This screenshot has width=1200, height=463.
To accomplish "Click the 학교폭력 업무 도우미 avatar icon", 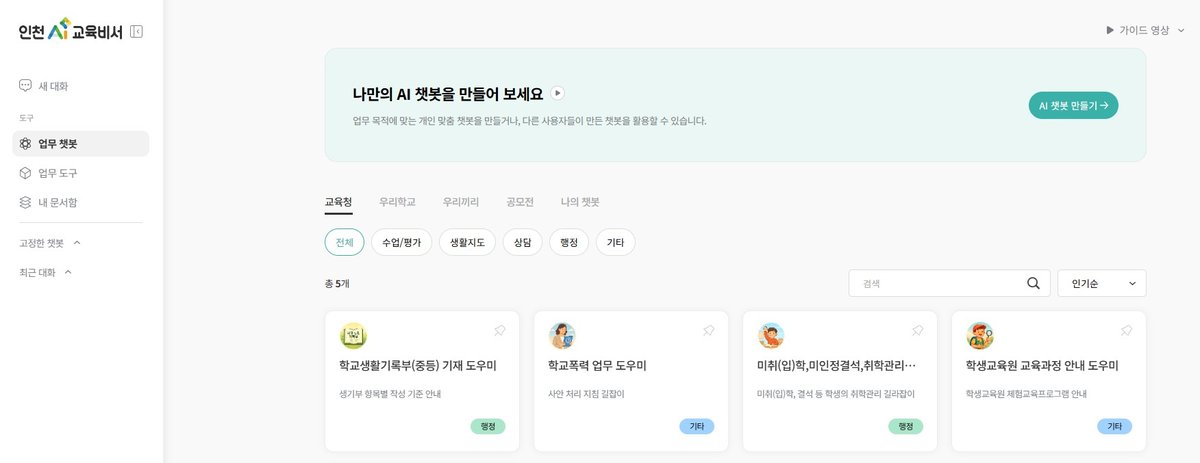I will coord(562,335).
